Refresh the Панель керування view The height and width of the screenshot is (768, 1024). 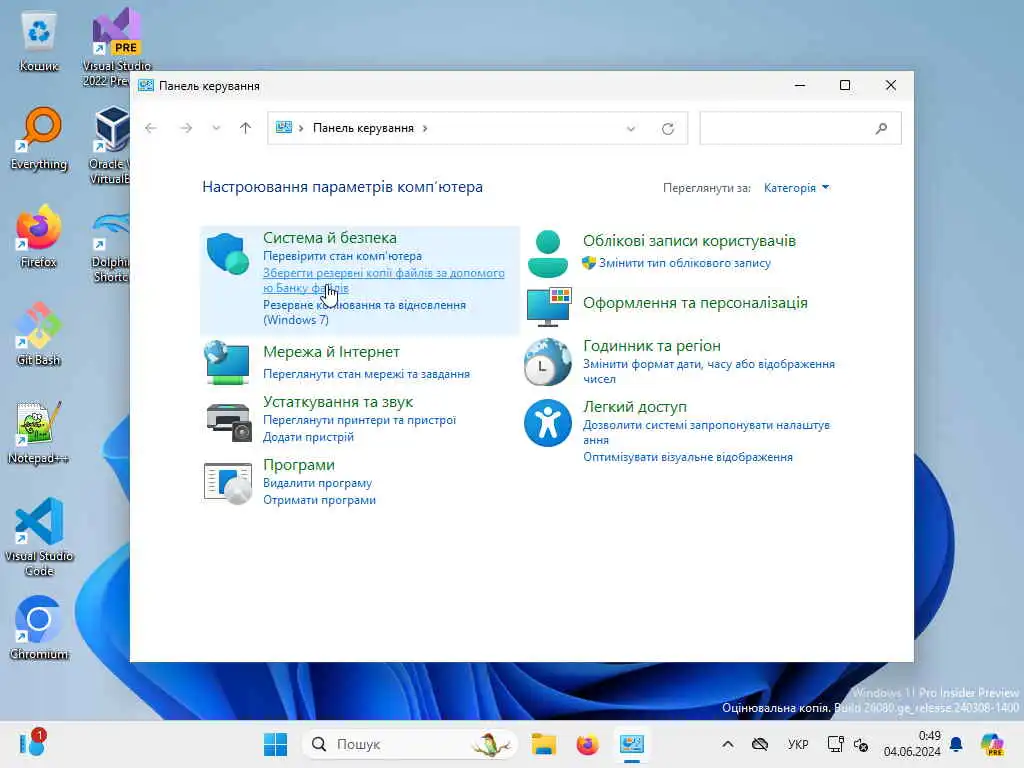[667, 129]
